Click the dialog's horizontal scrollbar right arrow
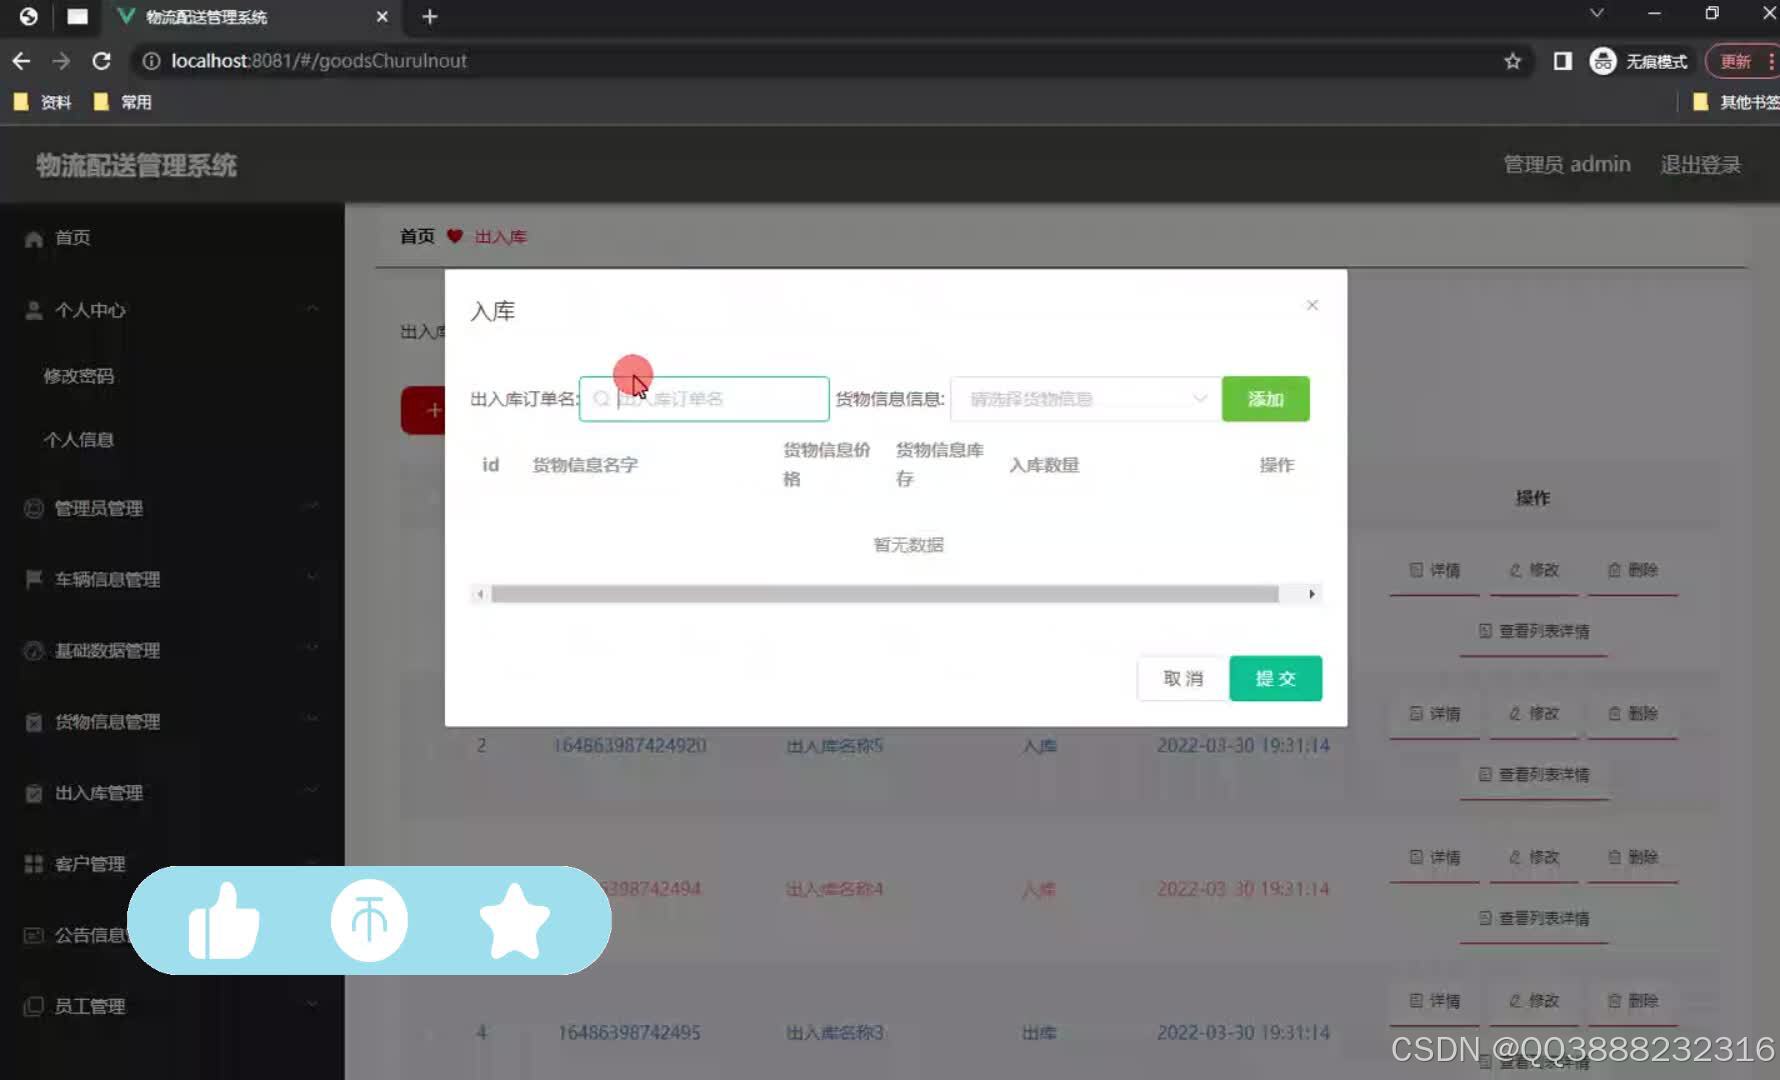The width and height of the screenshot is (1780, 1080). pos(1311,594)
